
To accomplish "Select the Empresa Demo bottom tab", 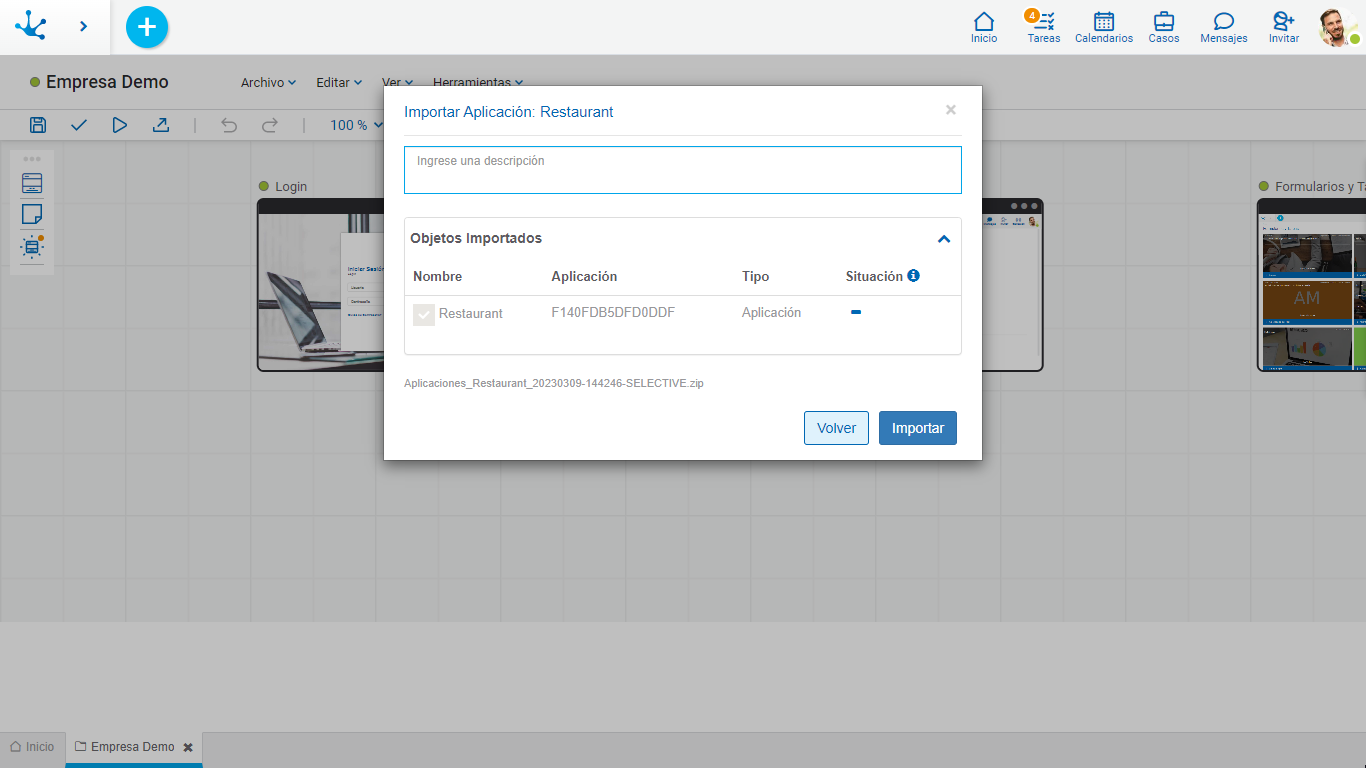I will coord(131,747).
